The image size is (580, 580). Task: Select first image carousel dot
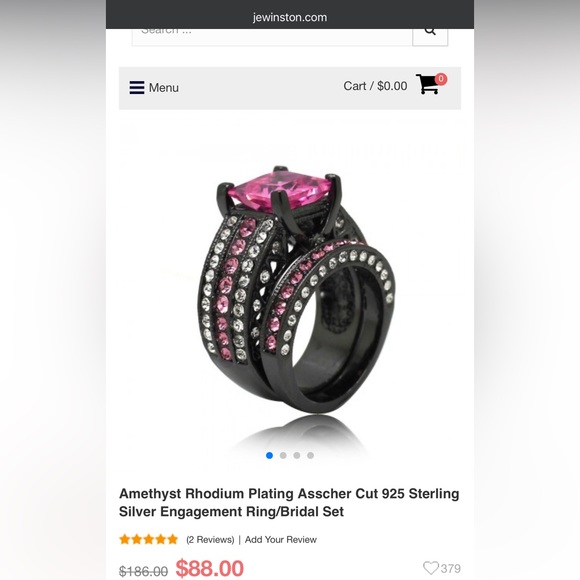[269, 455]
